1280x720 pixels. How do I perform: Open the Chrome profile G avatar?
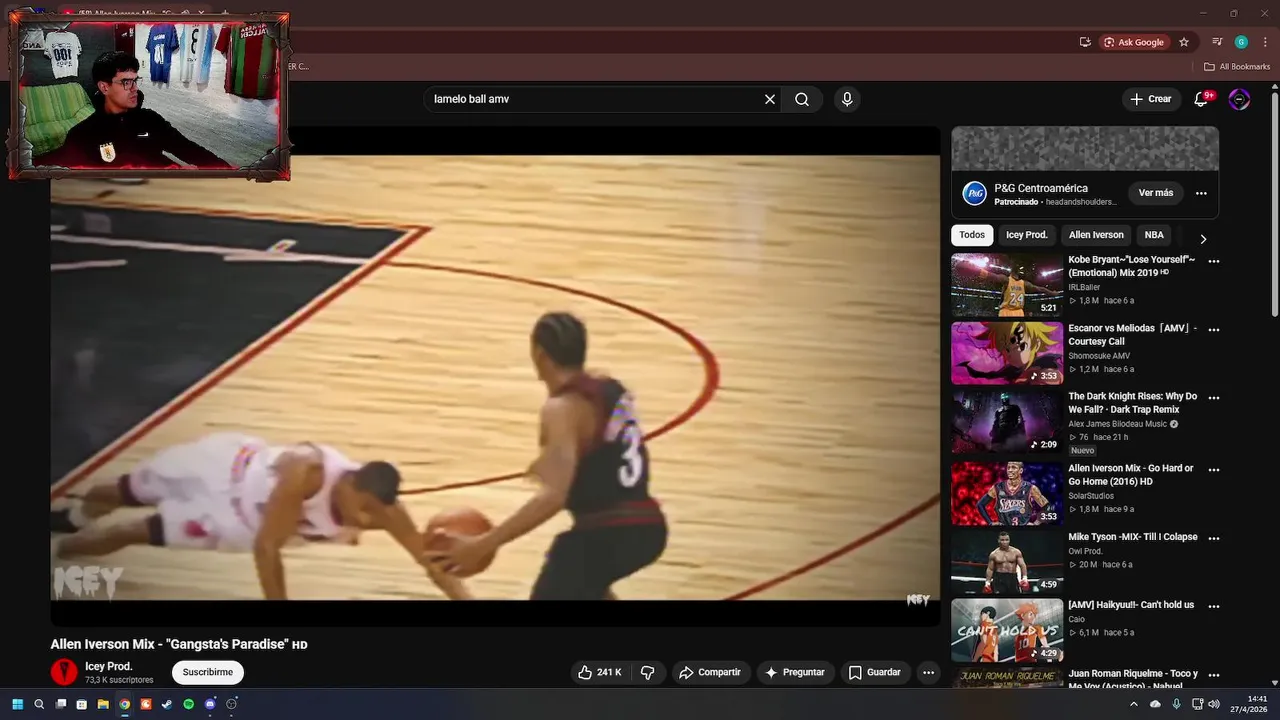click(1241, 42)
